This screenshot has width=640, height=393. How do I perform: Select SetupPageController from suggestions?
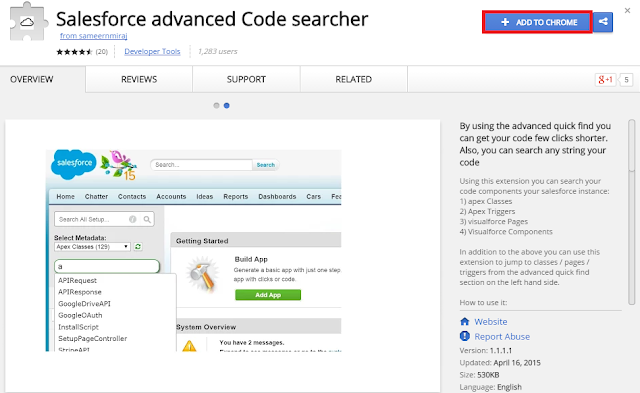[x=92, y=338]
